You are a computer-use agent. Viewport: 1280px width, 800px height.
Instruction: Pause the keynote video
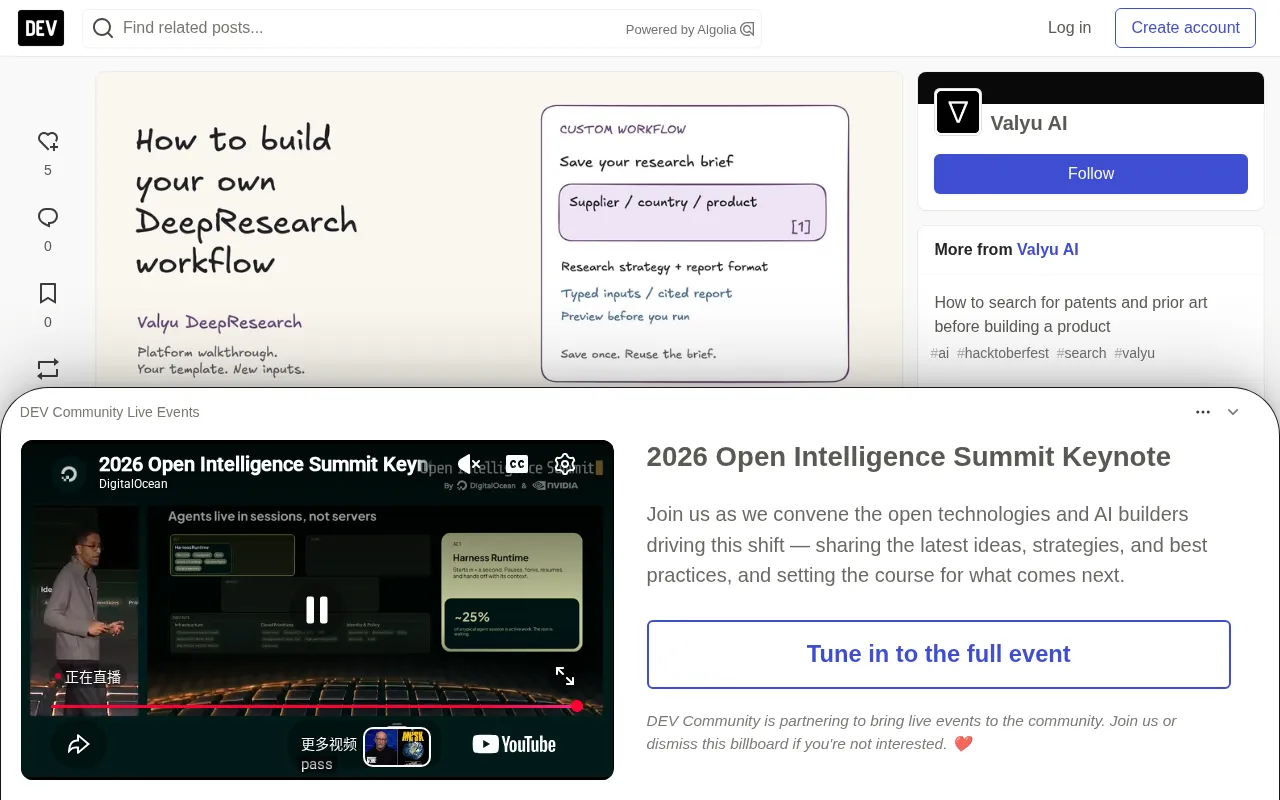click(317, 610)
